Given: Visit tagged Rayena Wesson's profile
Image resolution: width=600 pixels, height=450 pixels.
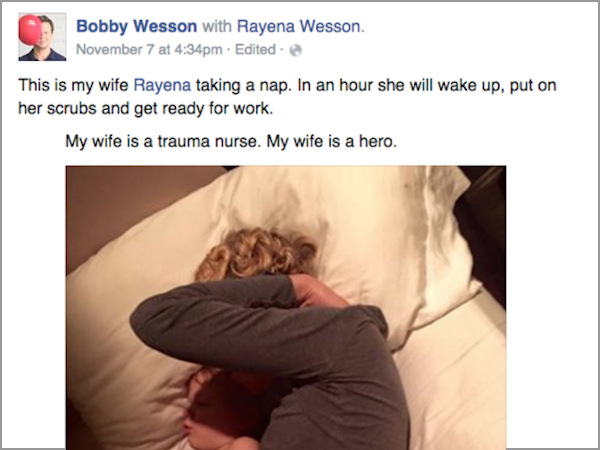Looking at the screenshot, I should click(x=300, y=26).
